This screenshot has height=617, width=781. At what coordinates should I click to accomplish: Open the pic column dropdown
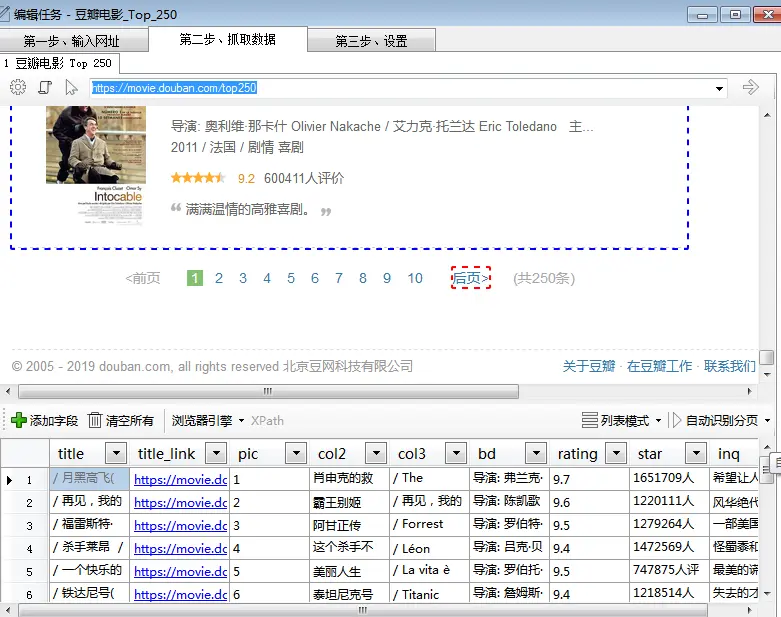296,453
